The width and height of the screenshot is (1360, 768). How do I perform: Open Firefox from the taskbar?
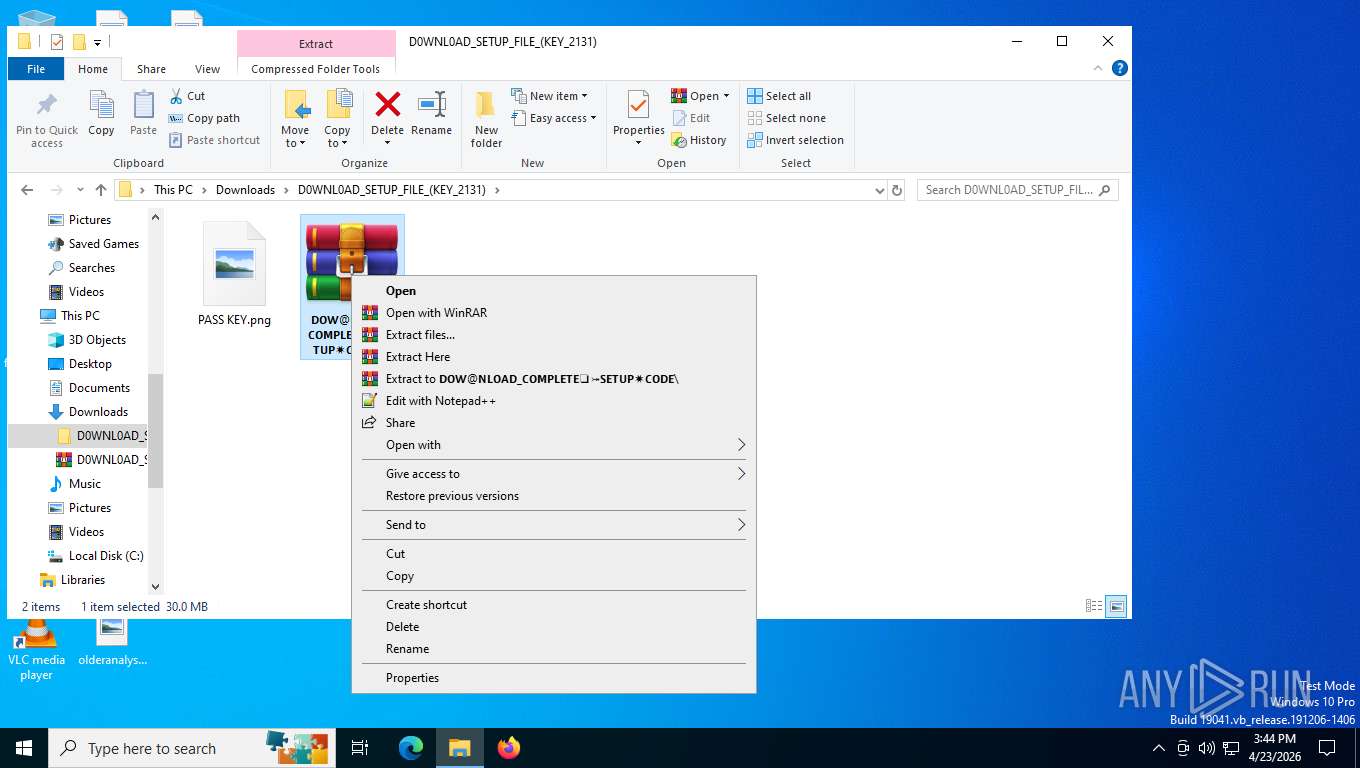(509, 748)
